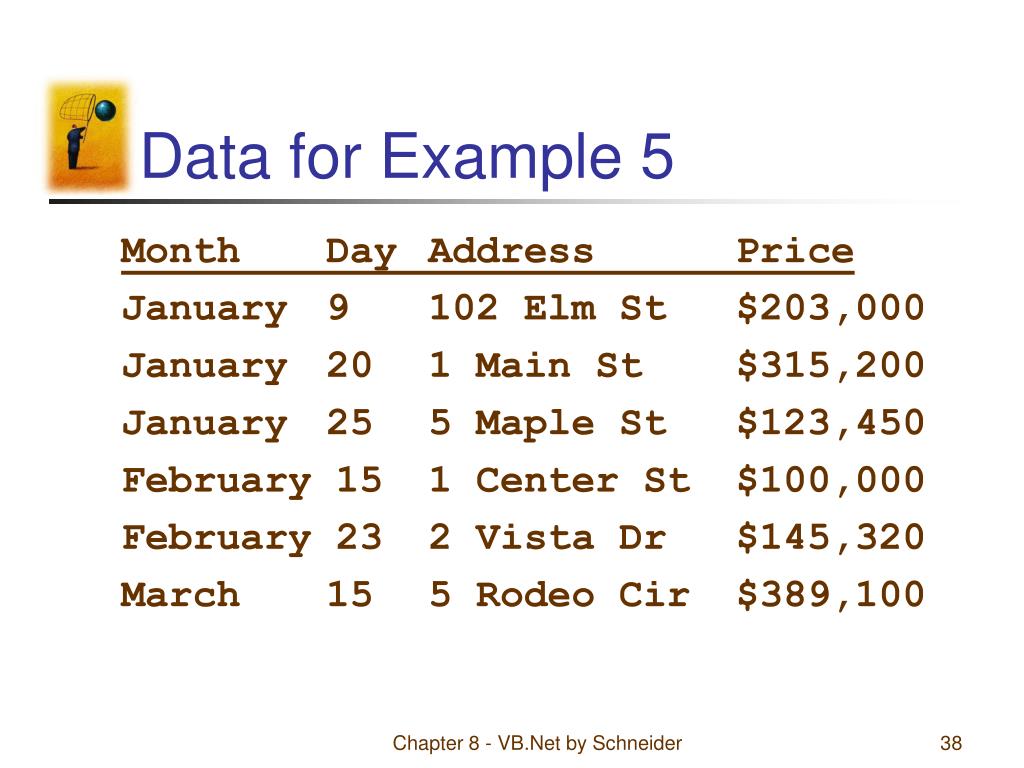Click the $100,000 price value

[x=831, y=481]
